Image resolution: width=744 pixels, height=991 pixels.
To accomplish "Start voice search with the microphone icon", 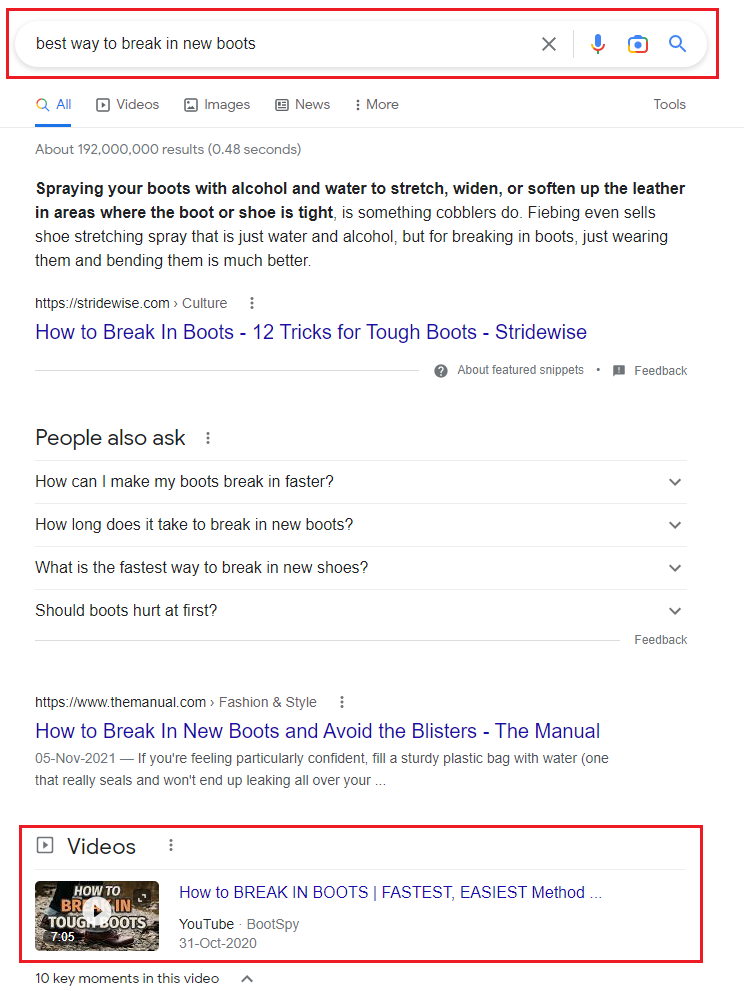I will 597,44.
